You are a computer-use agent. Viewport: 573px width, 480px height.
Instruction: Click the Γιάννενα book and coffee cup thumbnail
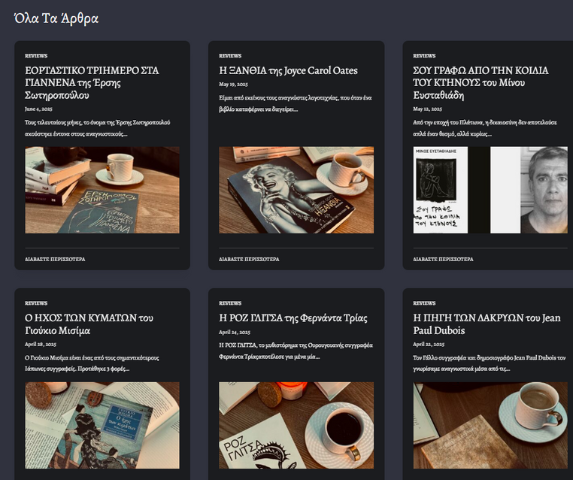[x=102, y=190]
